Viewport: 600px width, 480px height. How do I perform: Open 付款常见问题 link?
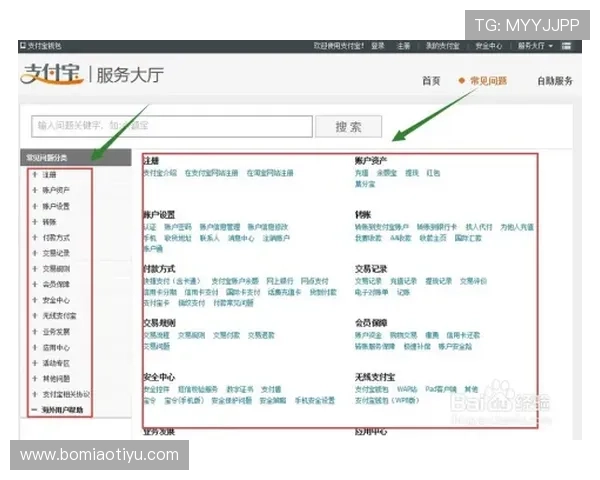(x=233, y=303)
